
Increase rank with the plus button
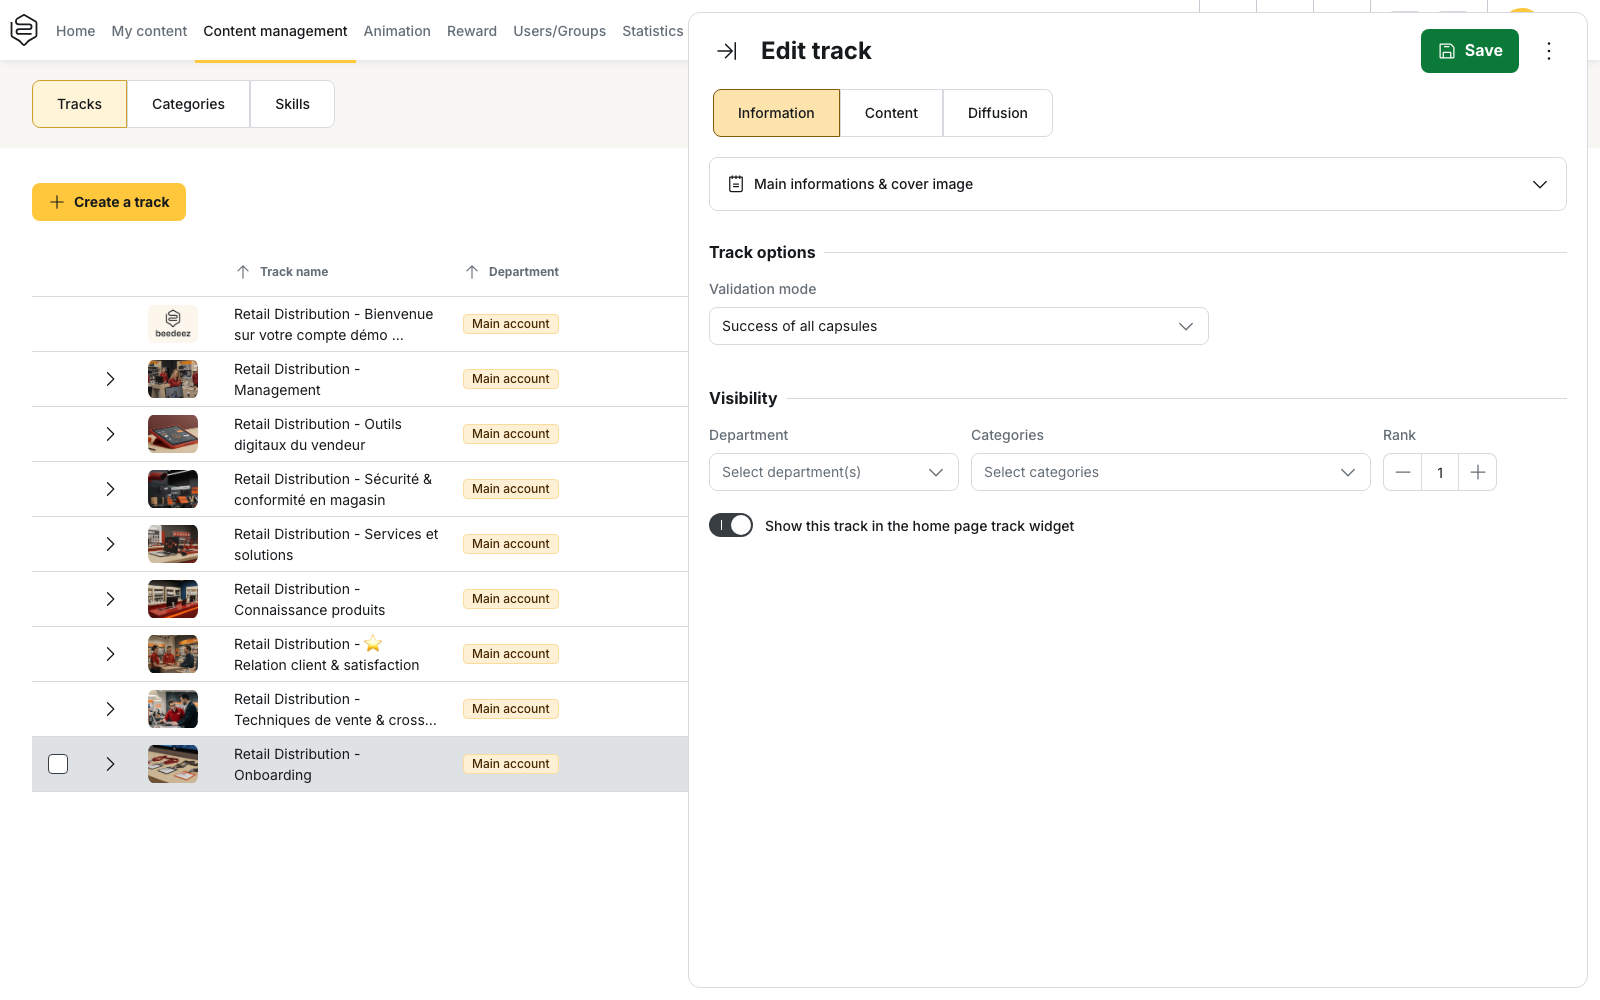click(1477, 472)
